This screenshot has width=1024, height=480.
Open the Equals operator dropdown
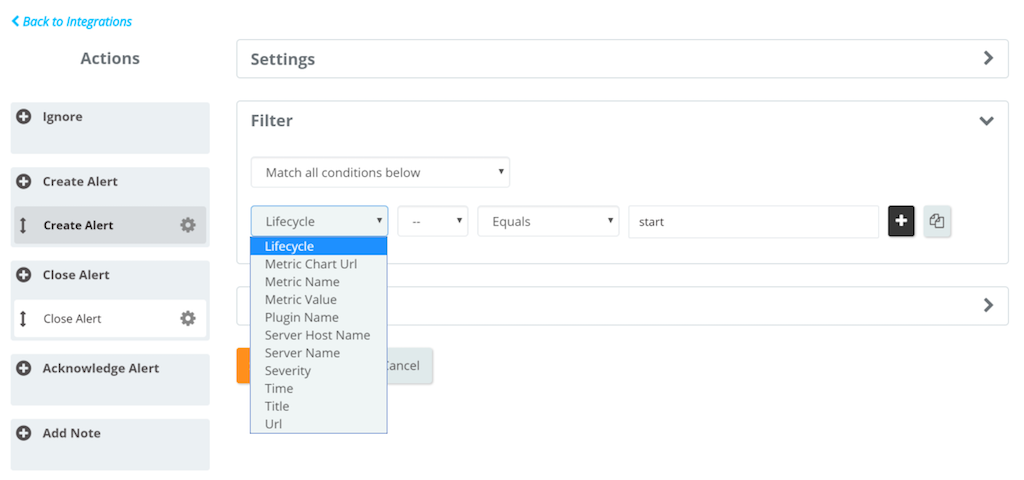[x=548, y=222]
